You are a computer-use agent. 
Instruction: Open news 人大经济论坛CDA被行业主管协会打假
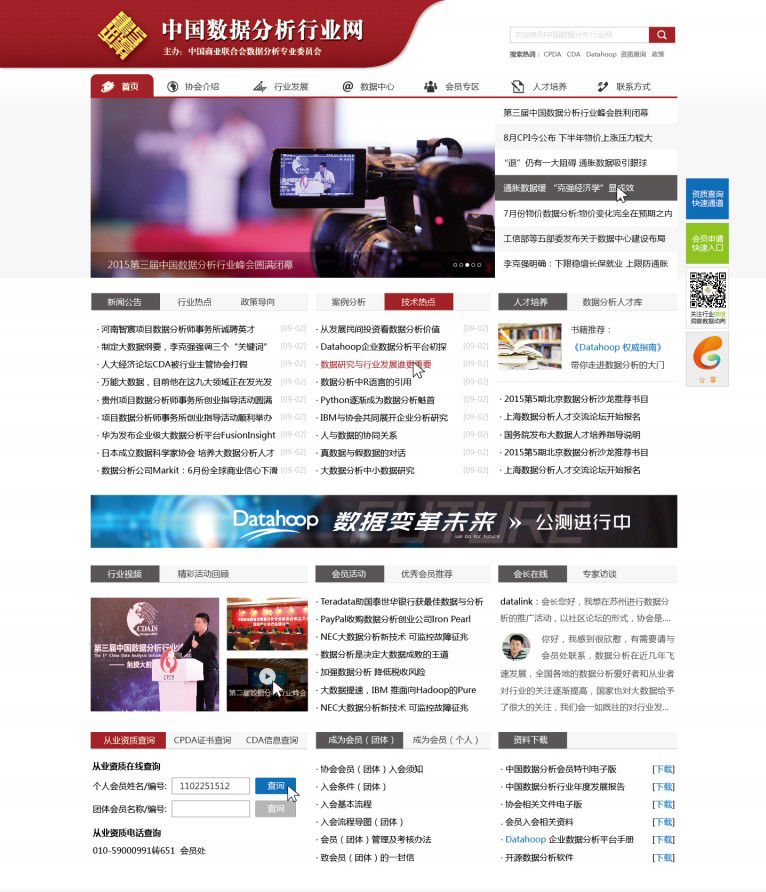pos(174,365)
